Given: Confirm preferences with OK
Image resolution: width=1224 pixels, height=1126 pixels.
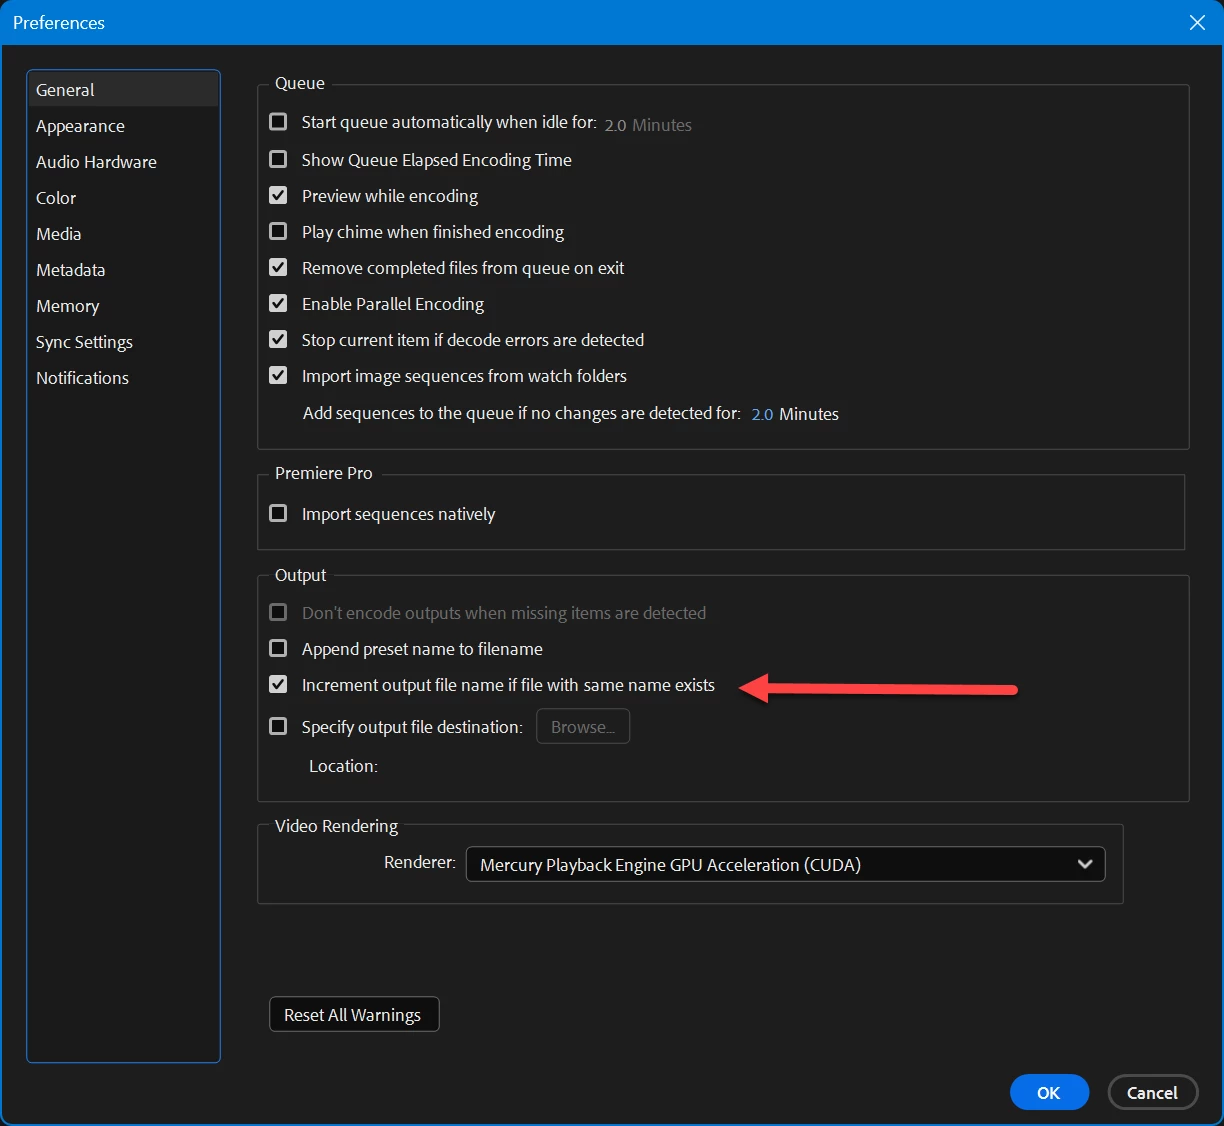Looking at the screenshot, I should [1049, 1092].
